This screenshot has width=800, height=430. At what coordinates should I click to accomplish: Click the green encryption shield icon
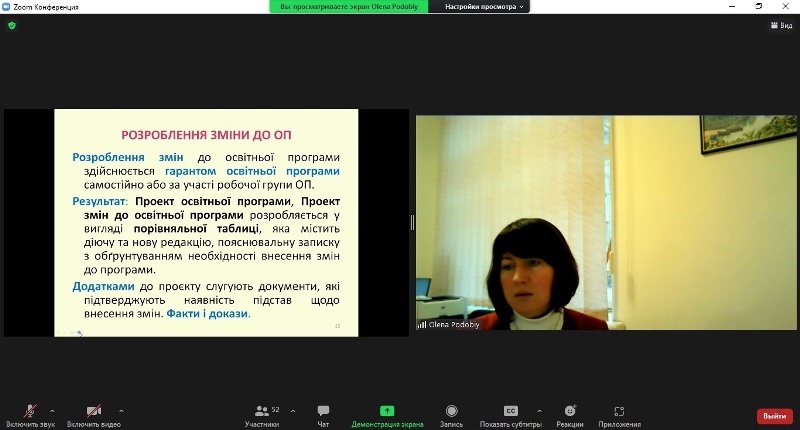tap(12, 26)
